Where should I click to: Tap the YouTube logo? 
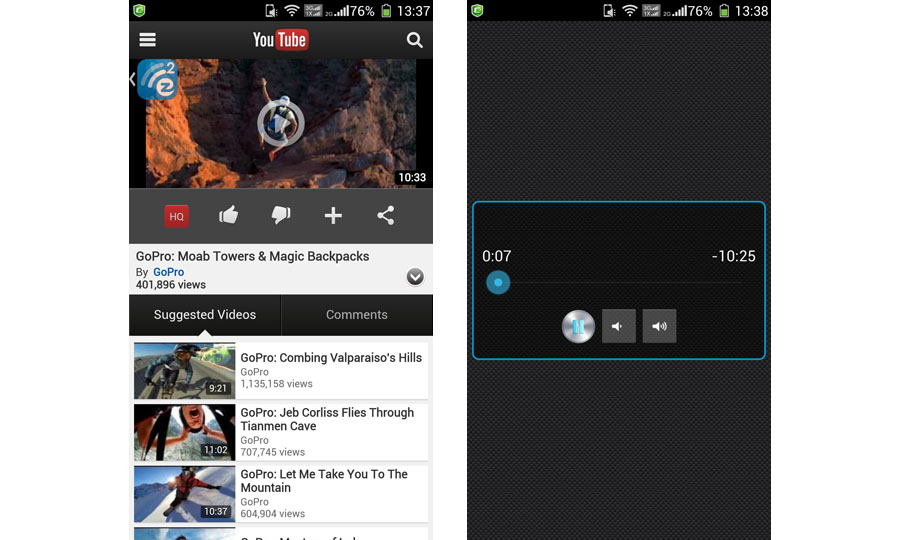[281, 40]
